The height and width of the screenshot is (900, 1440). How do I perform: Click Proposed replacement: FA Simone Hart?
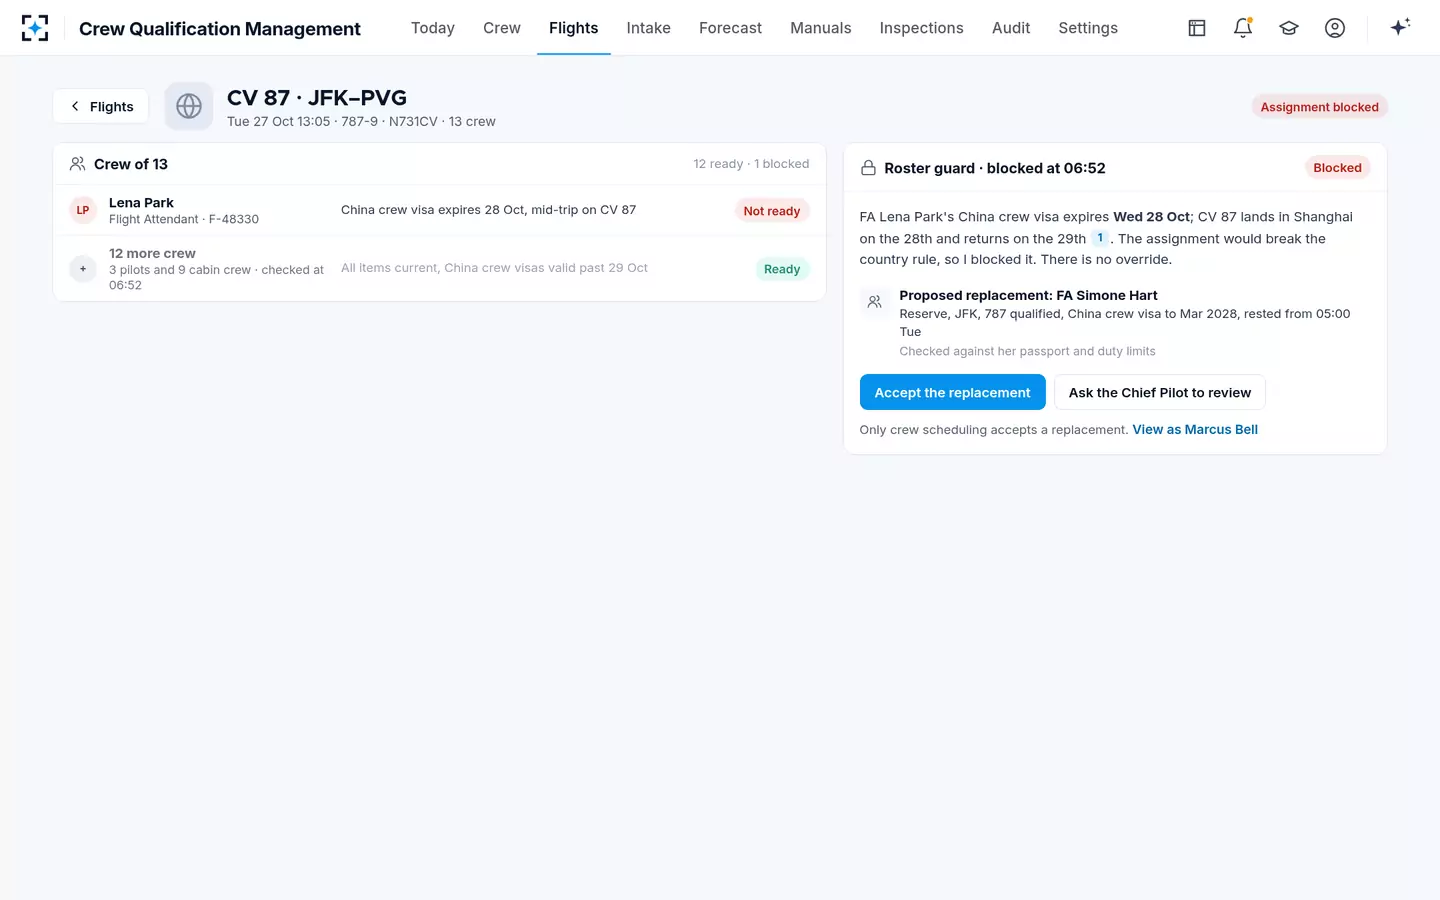pyautogui.click(x=1028, y=295)
